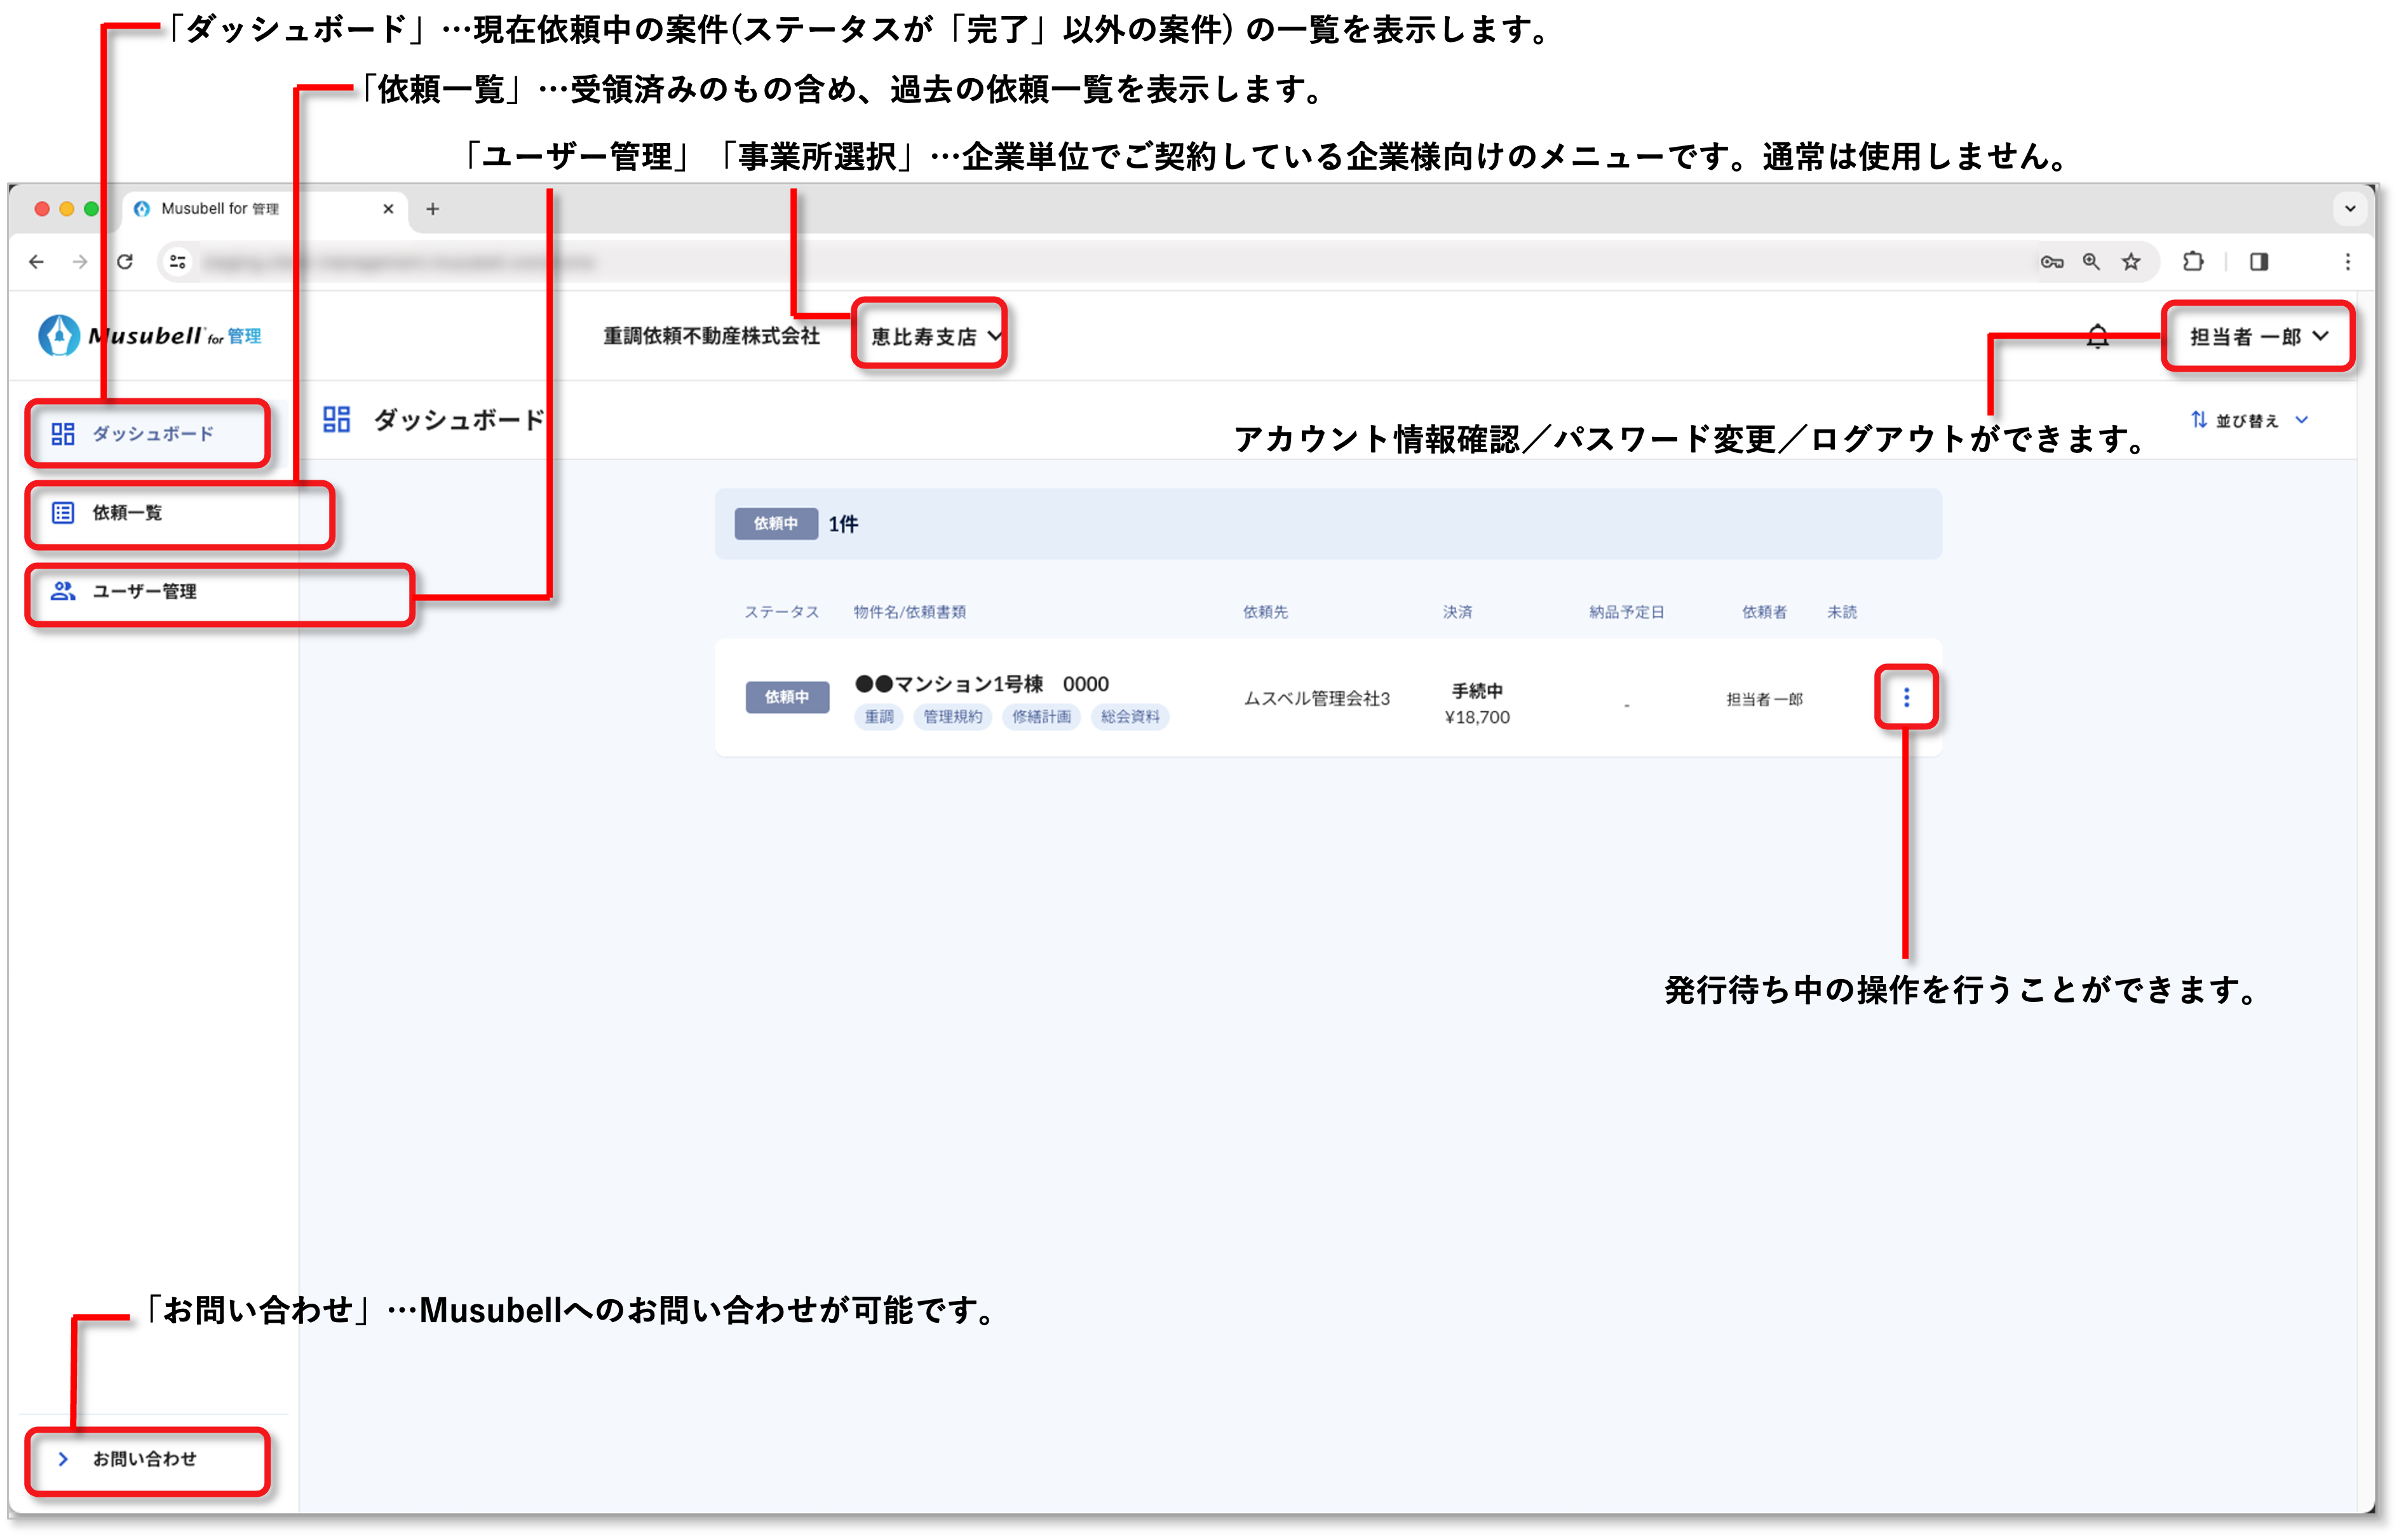Image resolution: width=2399 pixels, height=1540 pixels.
Task: Expand お問い合わせ at sidebar bottom
Action: point(144,1459)
